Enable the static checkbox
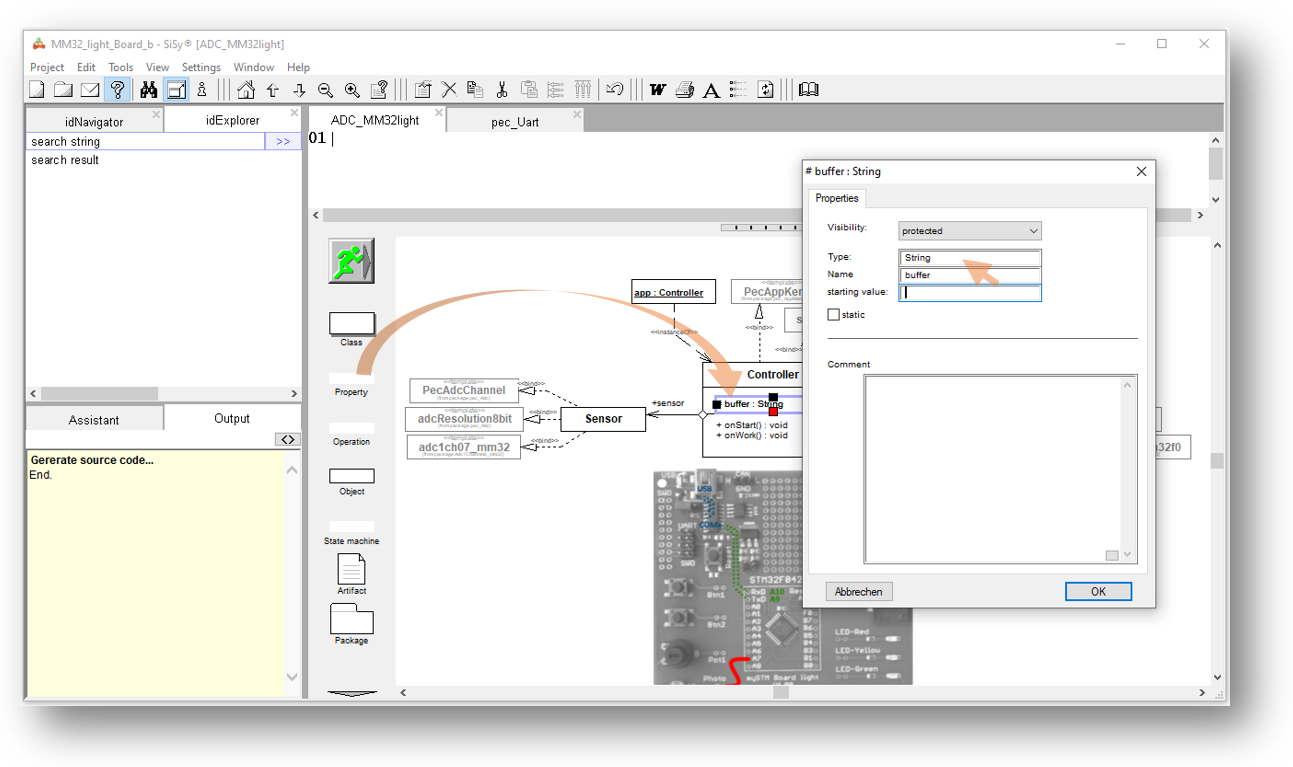This screenshot has width=1293, height=767. (834, 315)
